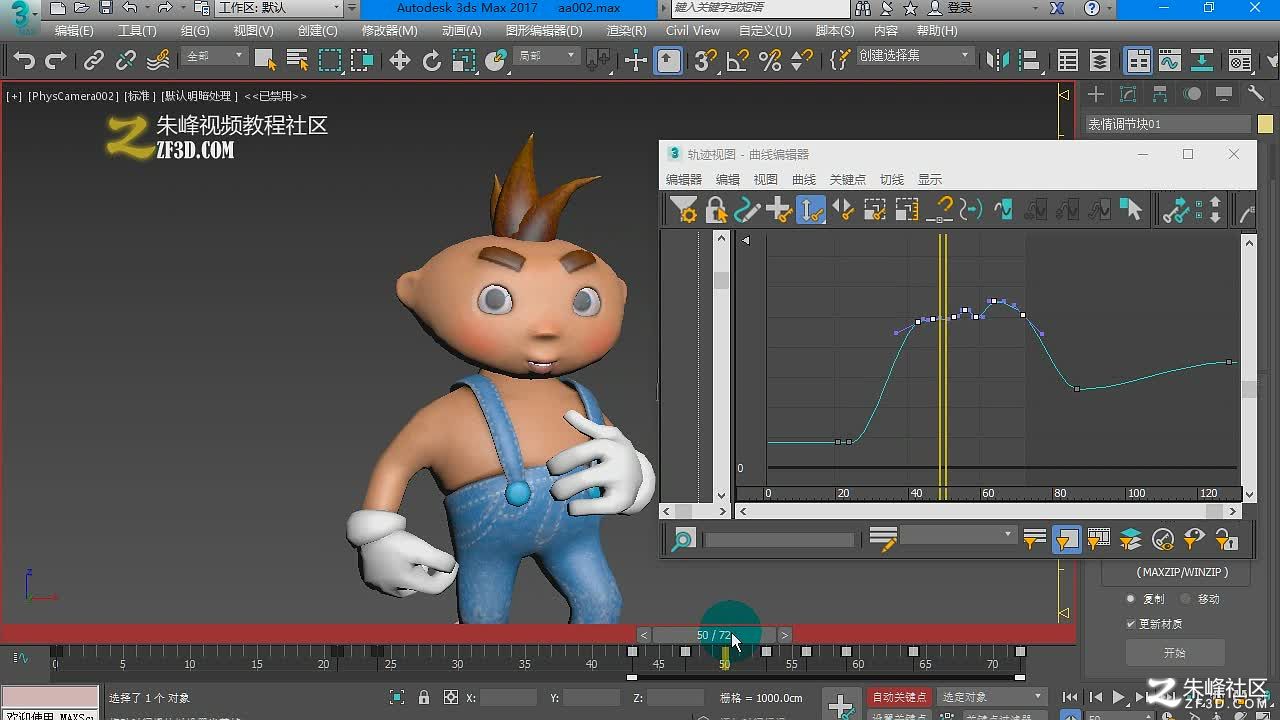Screen dimensions: 1280x720
Task: Toggle the Angle Snap button
Action: pyautogui.click(x=738, y=61)
